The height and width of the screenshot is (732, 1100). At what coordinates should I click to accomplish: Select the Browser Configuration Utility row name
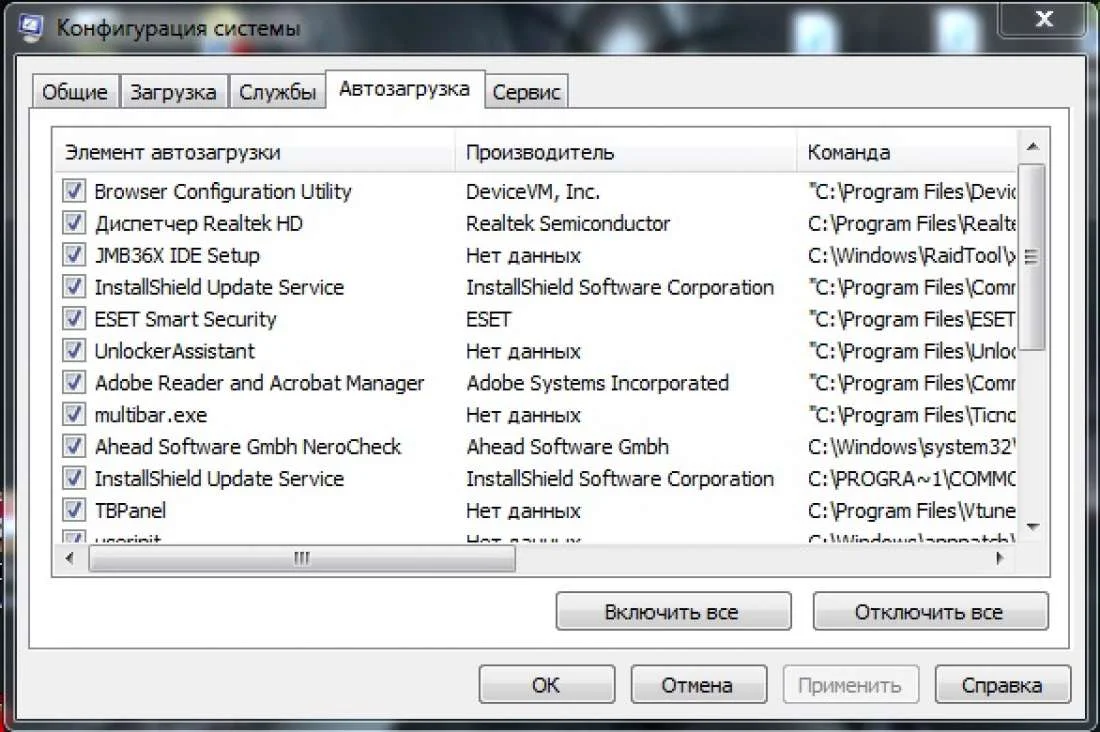(x=223, y=191)
